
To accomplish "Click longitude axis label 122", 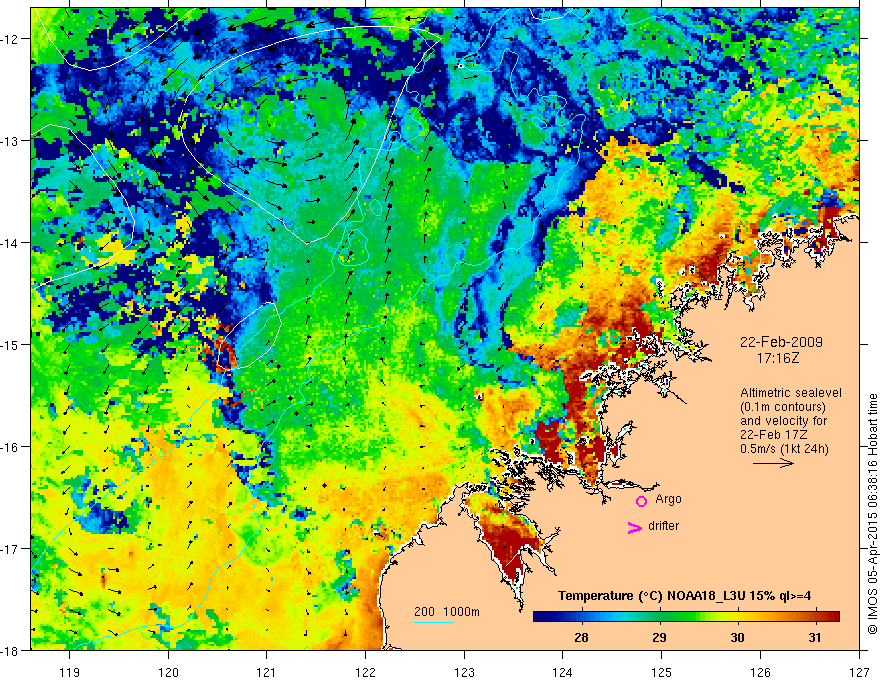I will [x=365, y=672].
